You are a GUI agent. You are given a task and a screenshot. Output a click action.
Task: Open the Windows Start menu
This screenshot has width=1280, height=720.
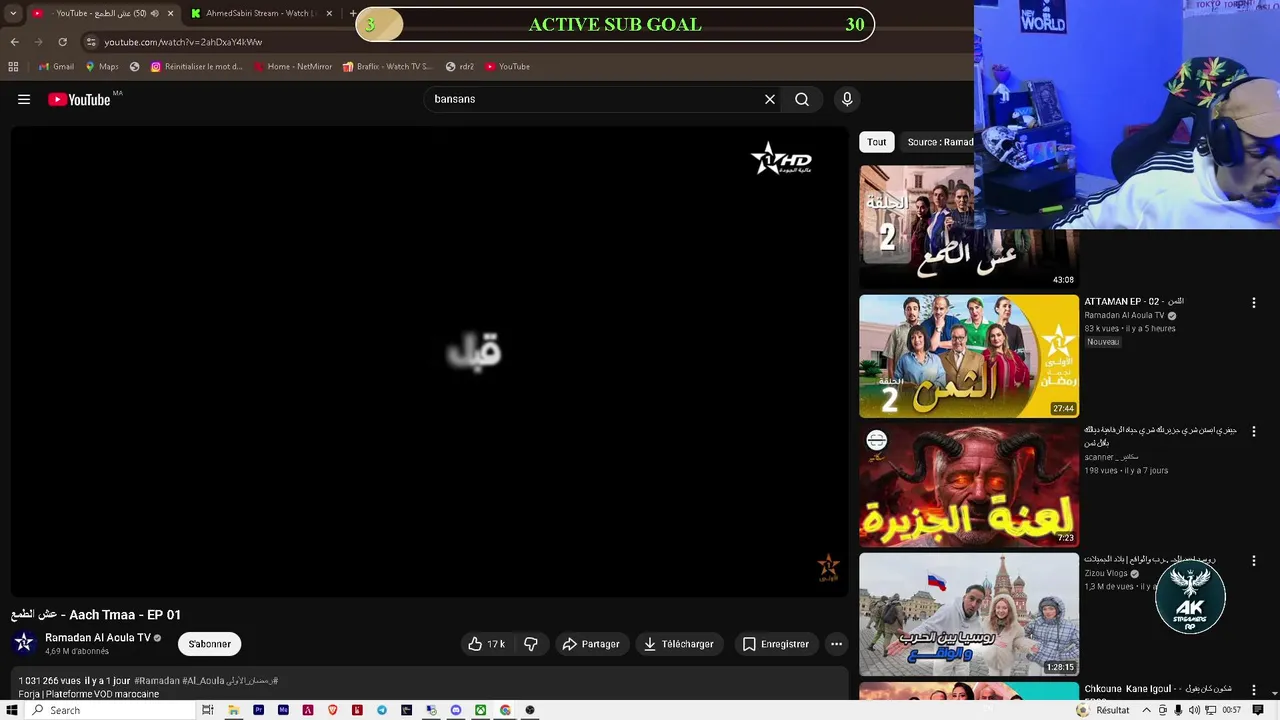click(12, 710)
